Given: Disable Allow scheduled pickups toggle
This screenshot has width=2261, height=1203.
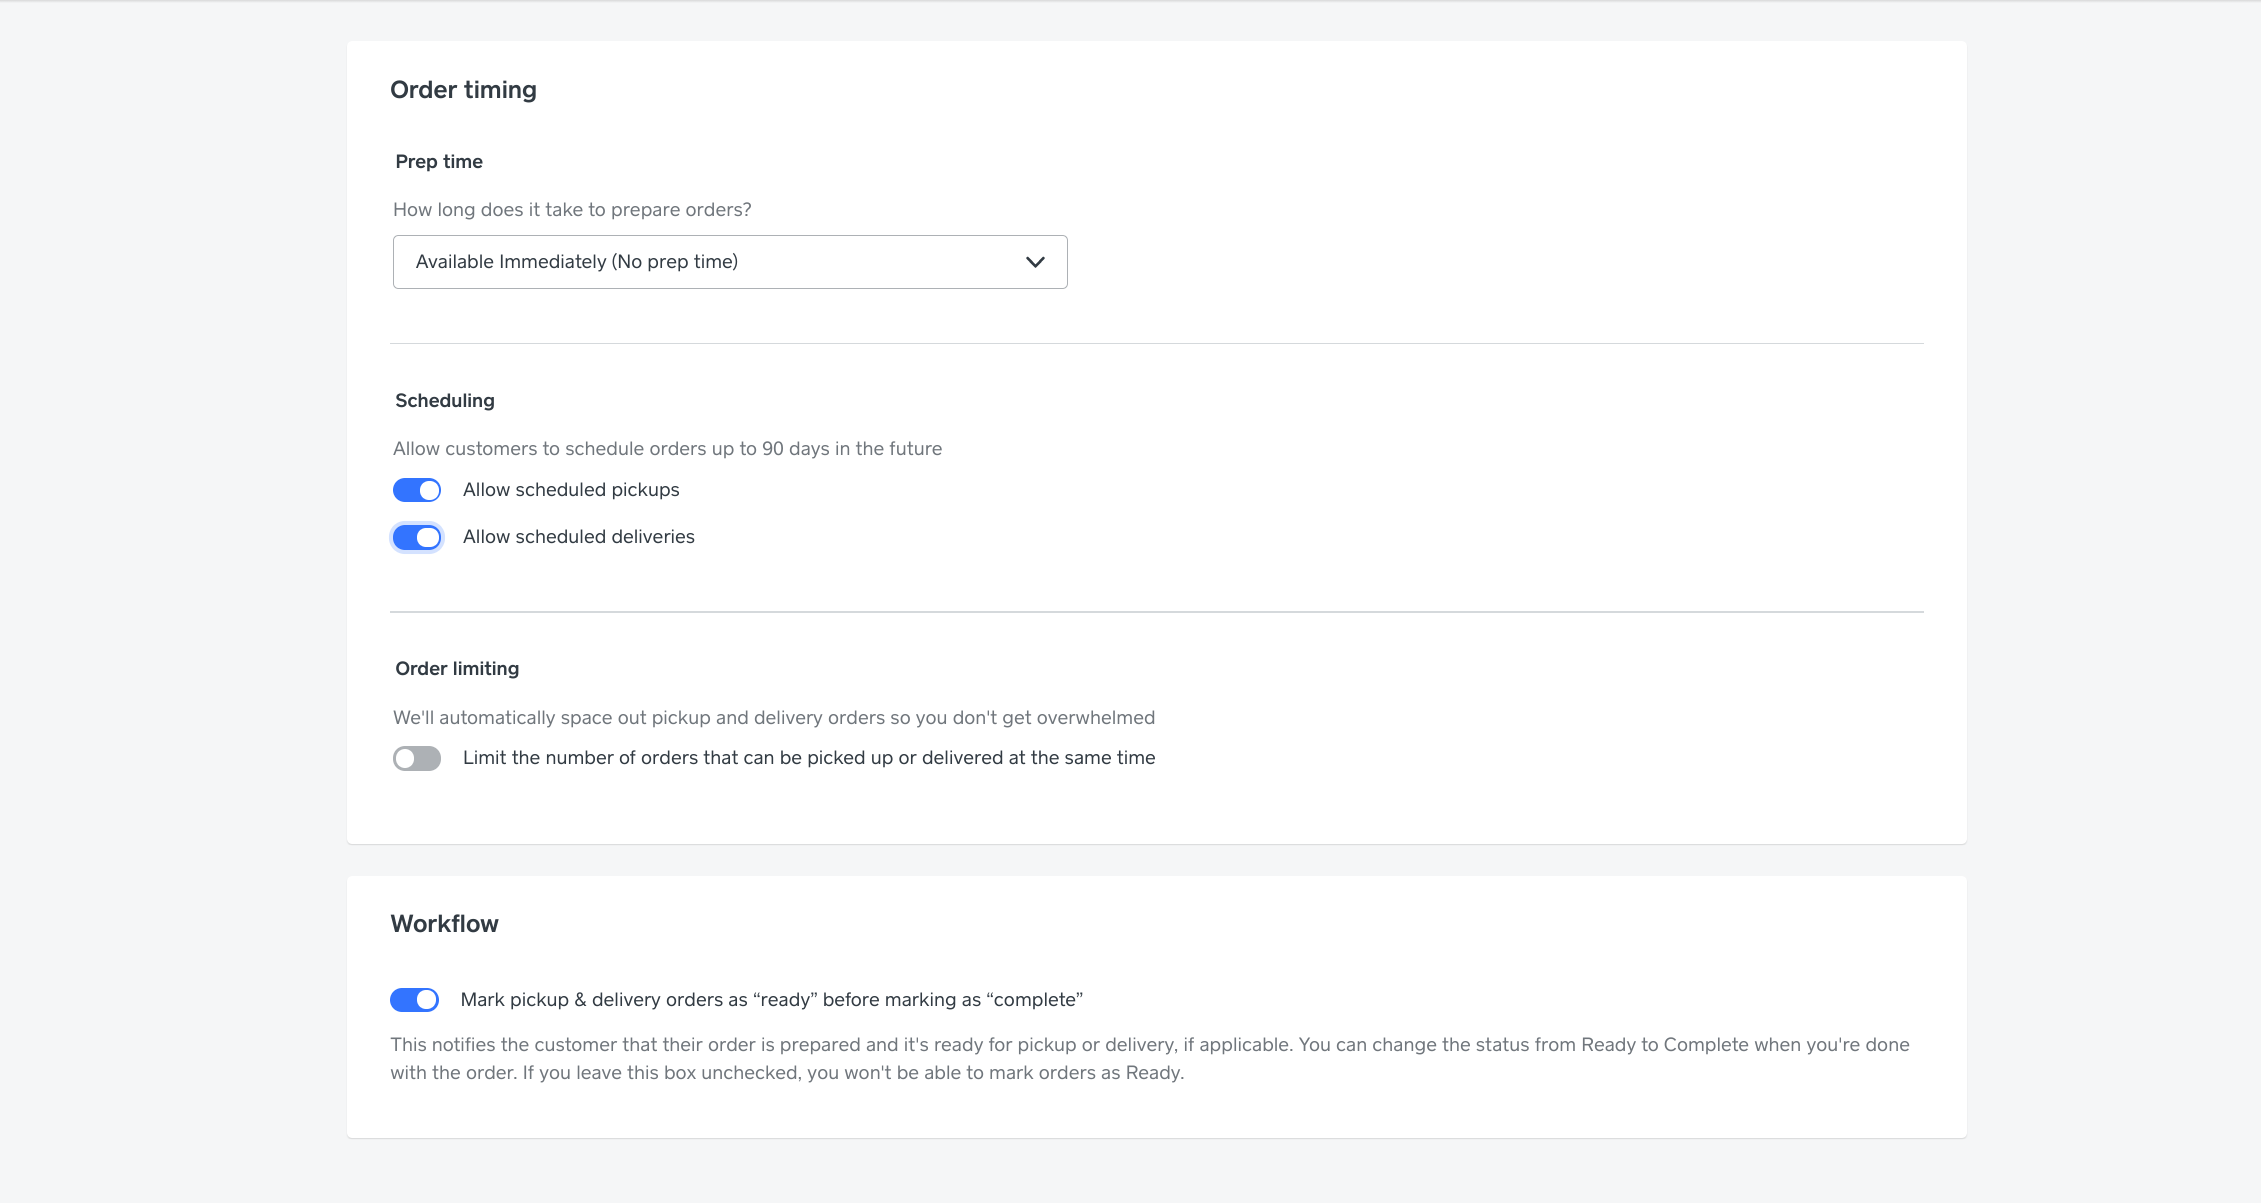Looking at the screenshot, I should point(417,490).
